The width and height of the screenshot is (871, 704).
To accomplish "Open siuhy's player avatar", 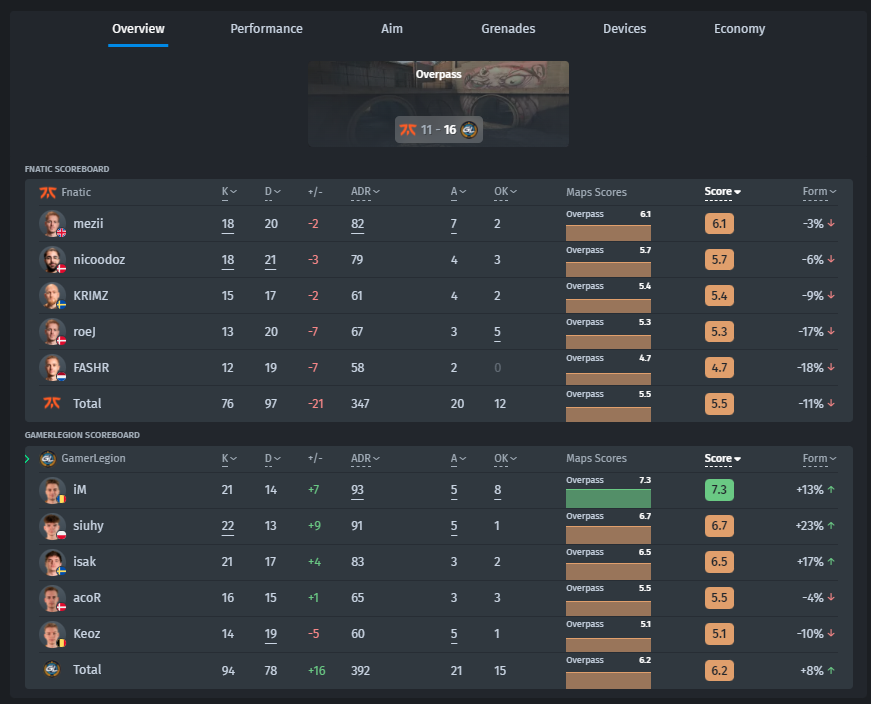I will (52, 526).
